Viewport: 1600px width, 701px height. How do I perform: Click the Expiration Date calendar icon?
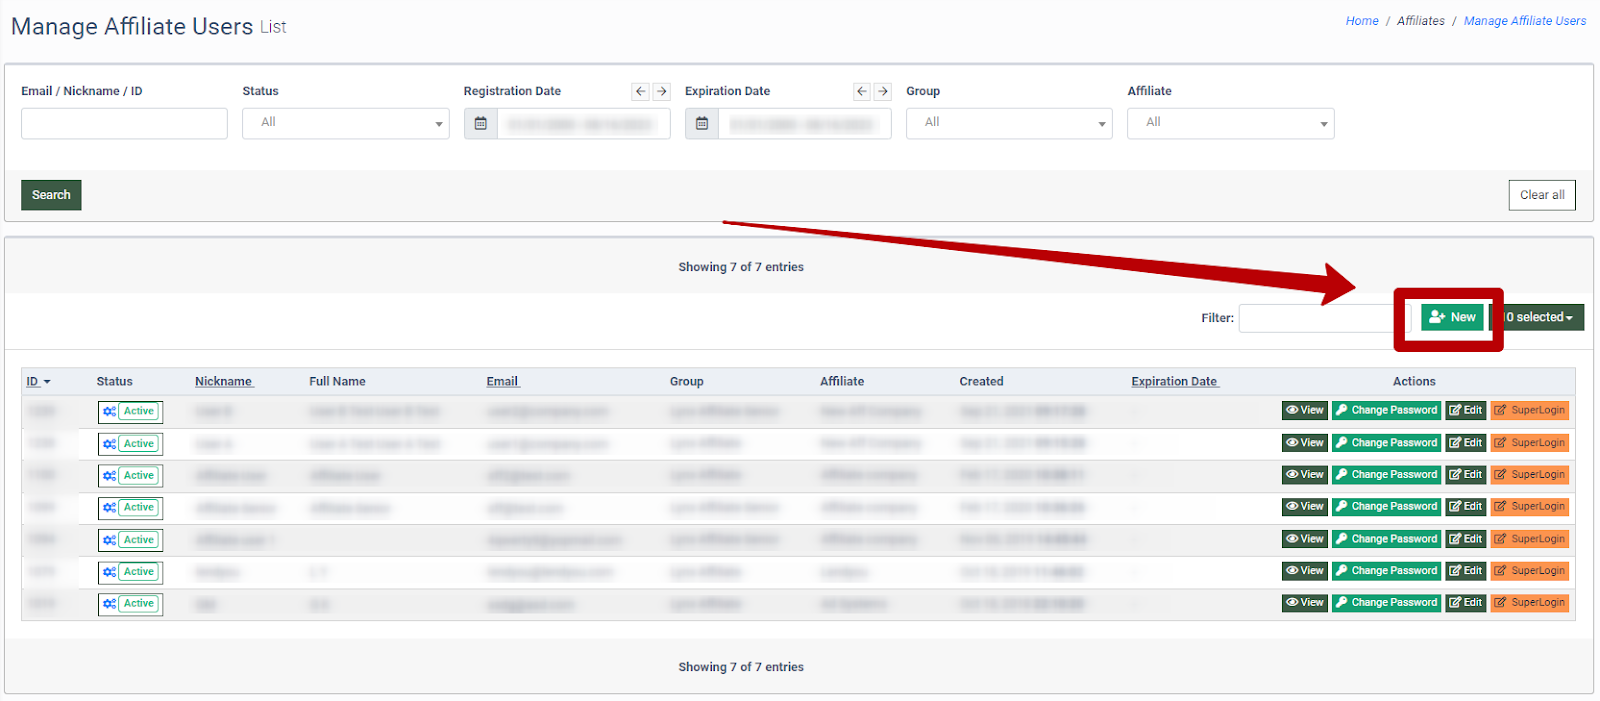(x=702, y=124)
